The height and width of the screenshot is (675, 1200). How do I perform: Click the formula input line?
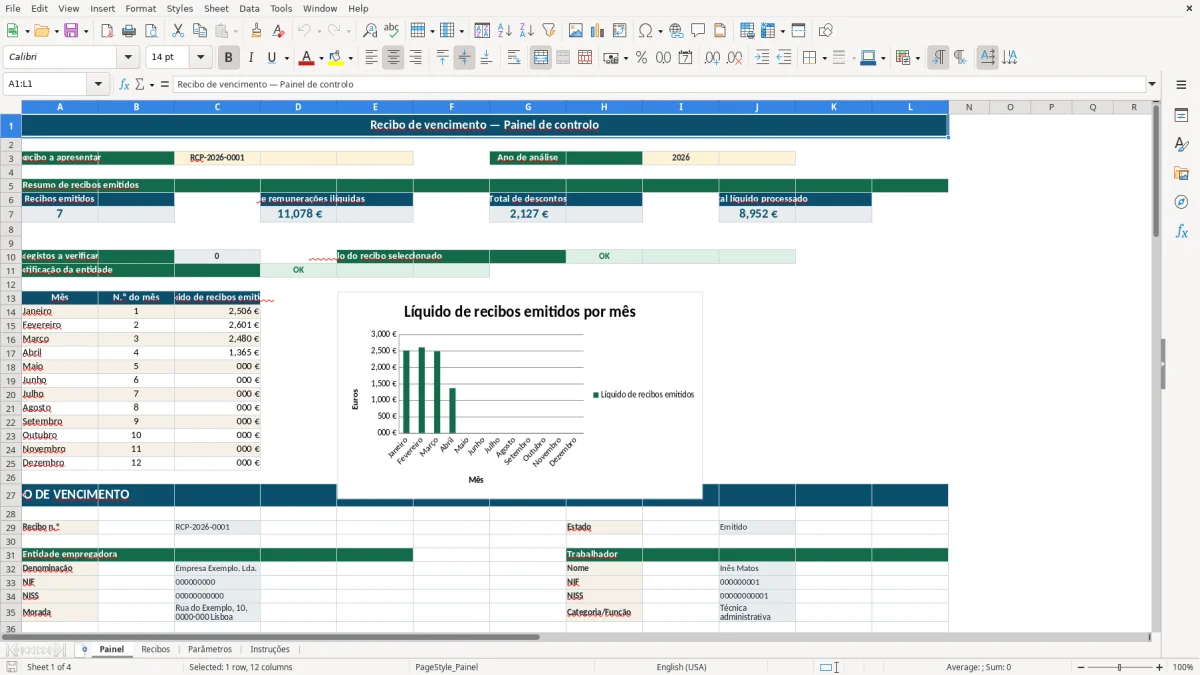click(x=659, y=84)
